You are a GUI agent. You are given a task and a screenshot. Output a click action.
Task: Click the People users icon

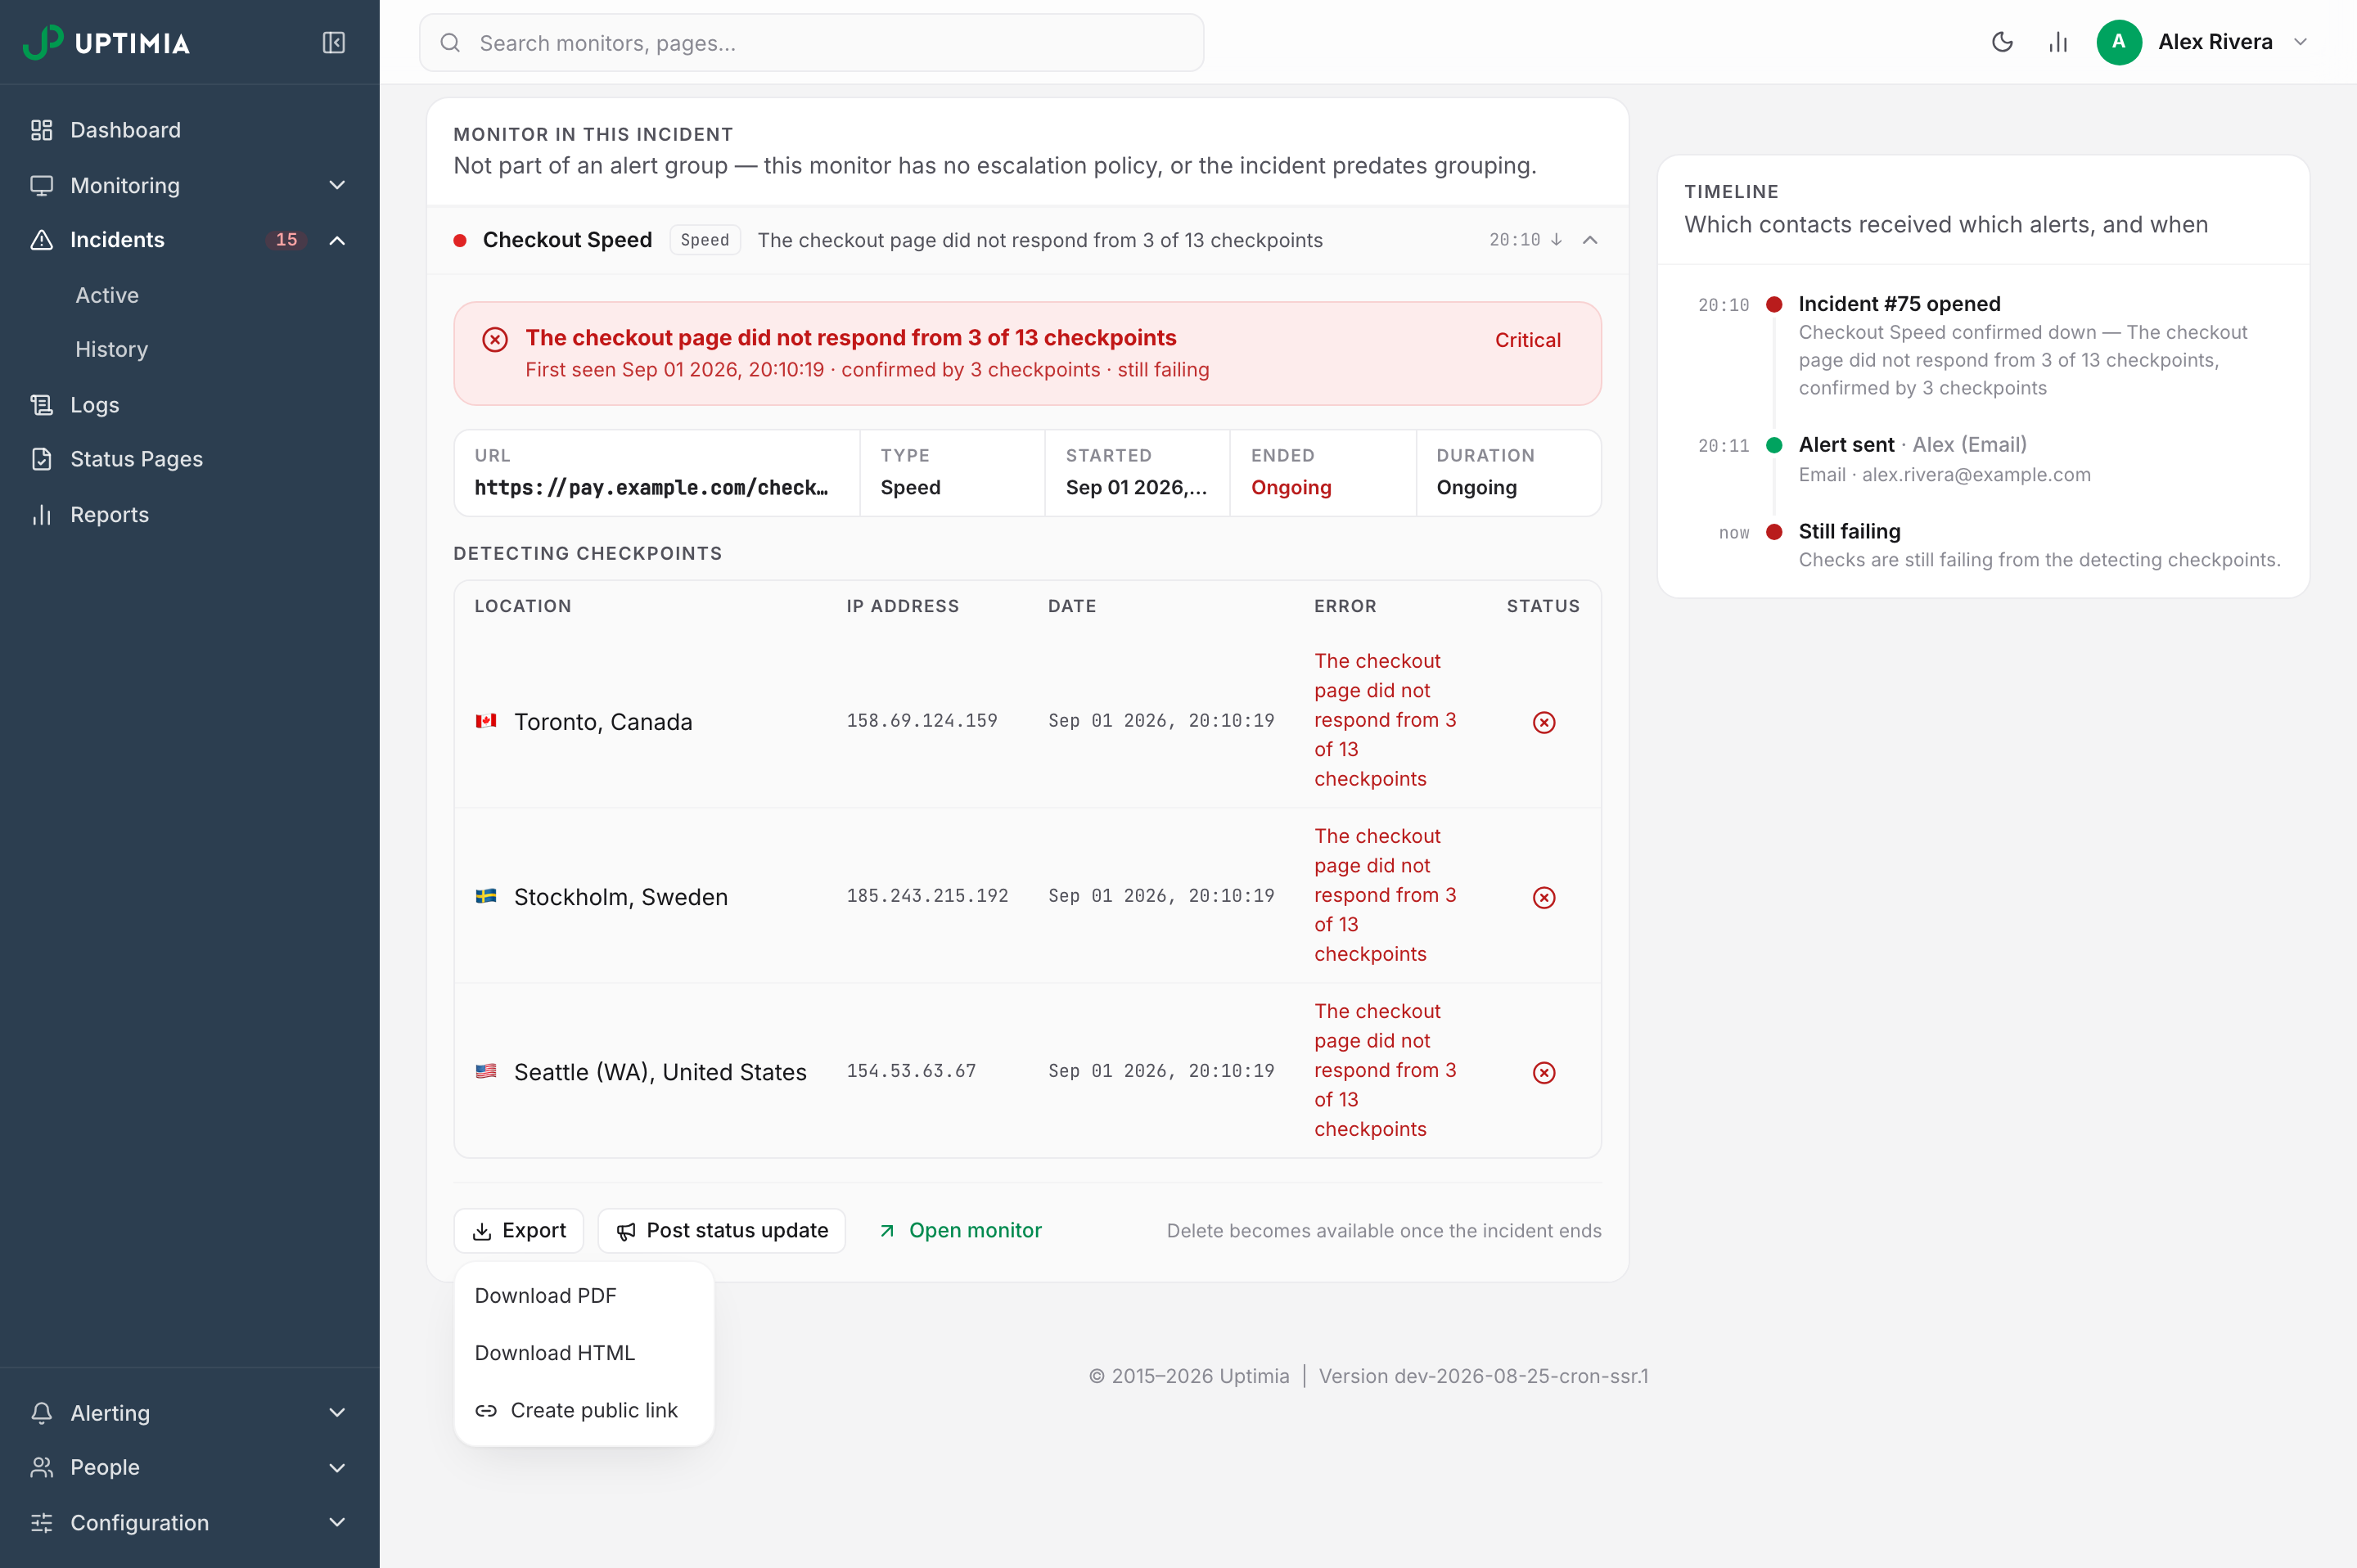(x=41, y=1467)
